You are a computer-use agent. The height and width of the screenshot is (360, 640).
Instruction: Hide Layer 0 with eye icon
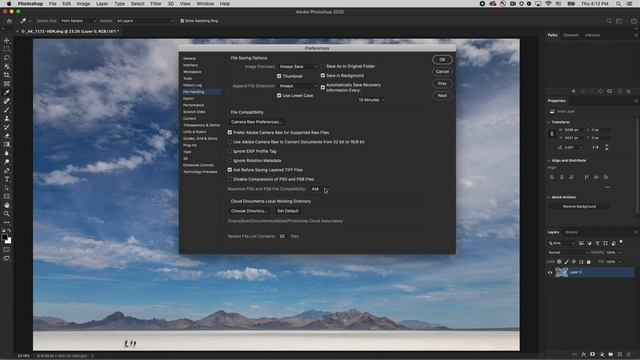pos(550,272)
